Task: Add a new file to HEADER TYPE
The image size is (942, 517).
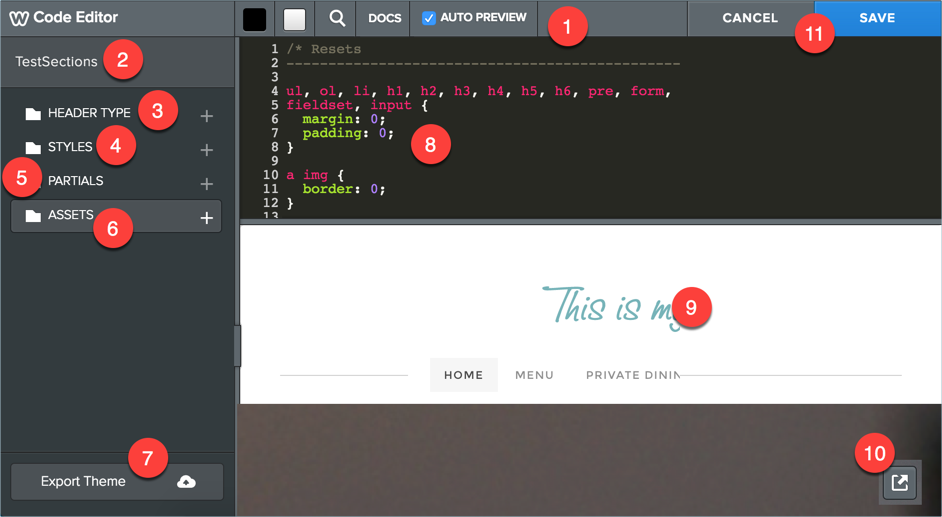Action: click(207, 115)
